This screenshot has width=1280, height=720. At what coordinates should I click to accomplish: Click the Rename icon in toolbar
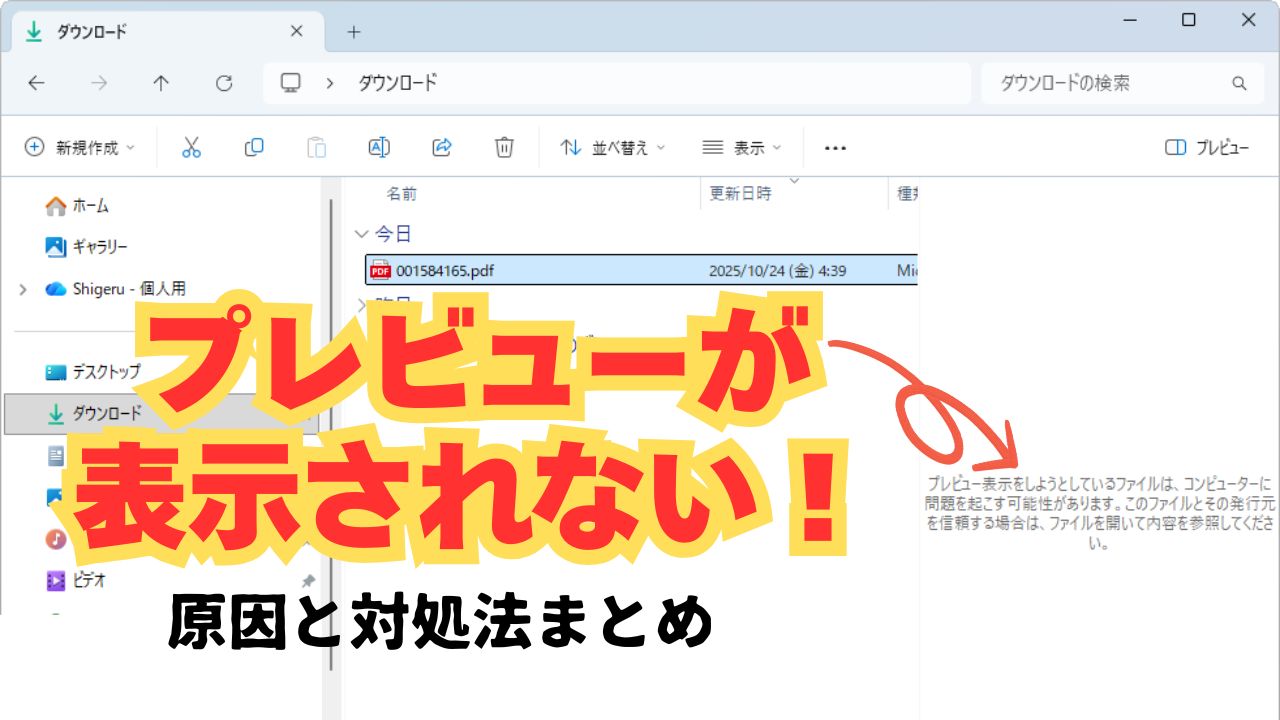(379, 147)
